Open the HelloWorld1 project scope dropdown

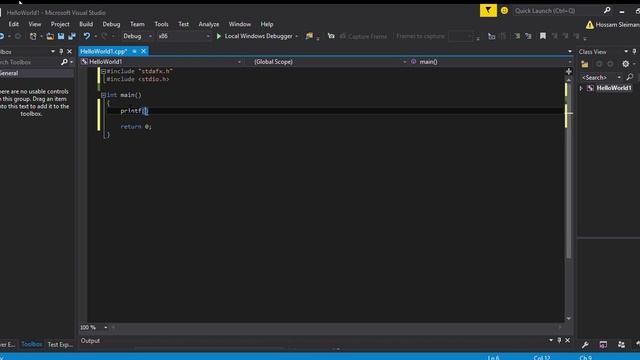click(162, 62)
